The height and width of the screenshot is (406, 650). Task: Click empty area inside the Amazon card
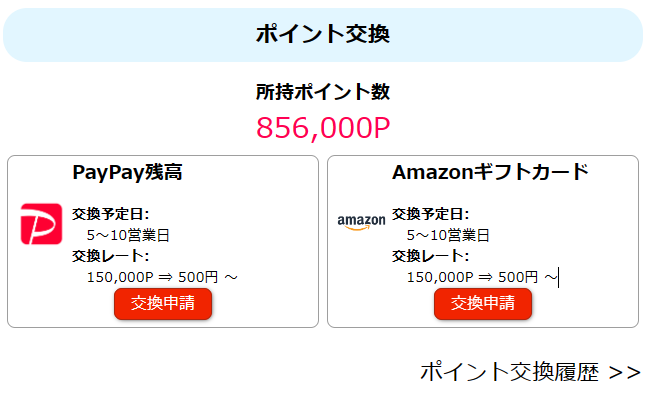click(x=590, y=230)
